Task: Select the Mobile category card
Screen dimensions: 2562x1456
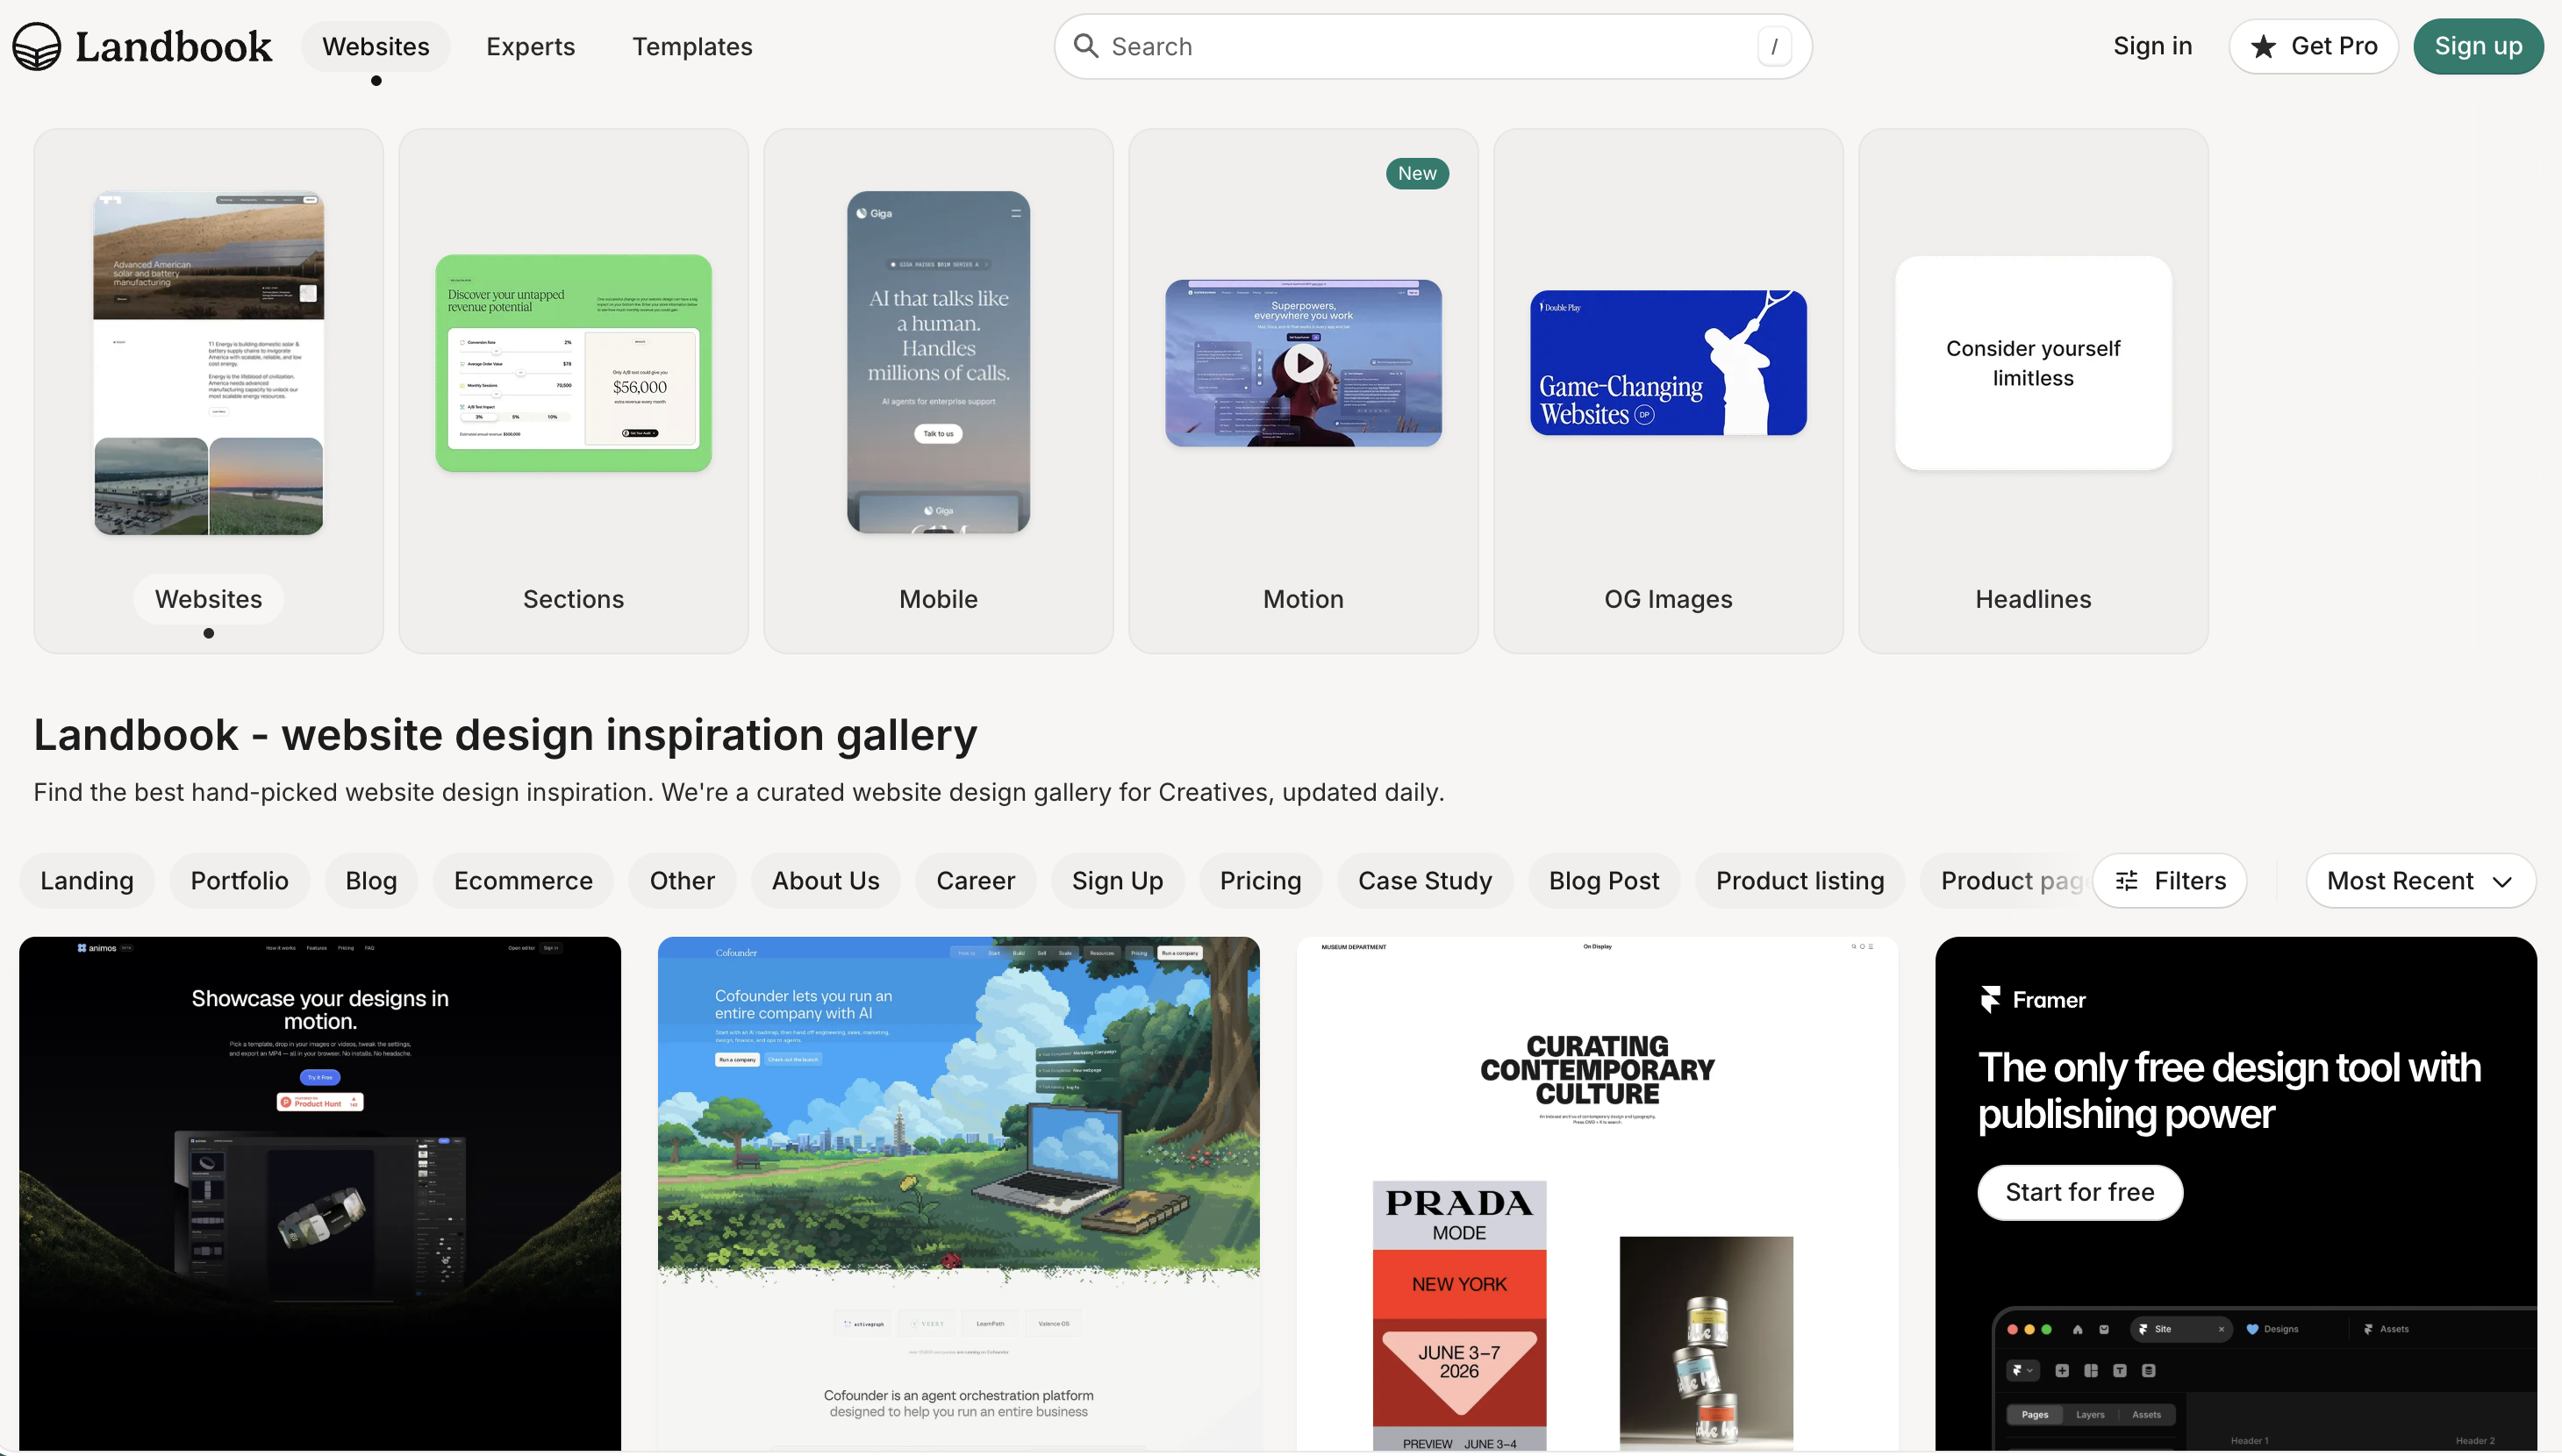Action: tap(939, 391)
